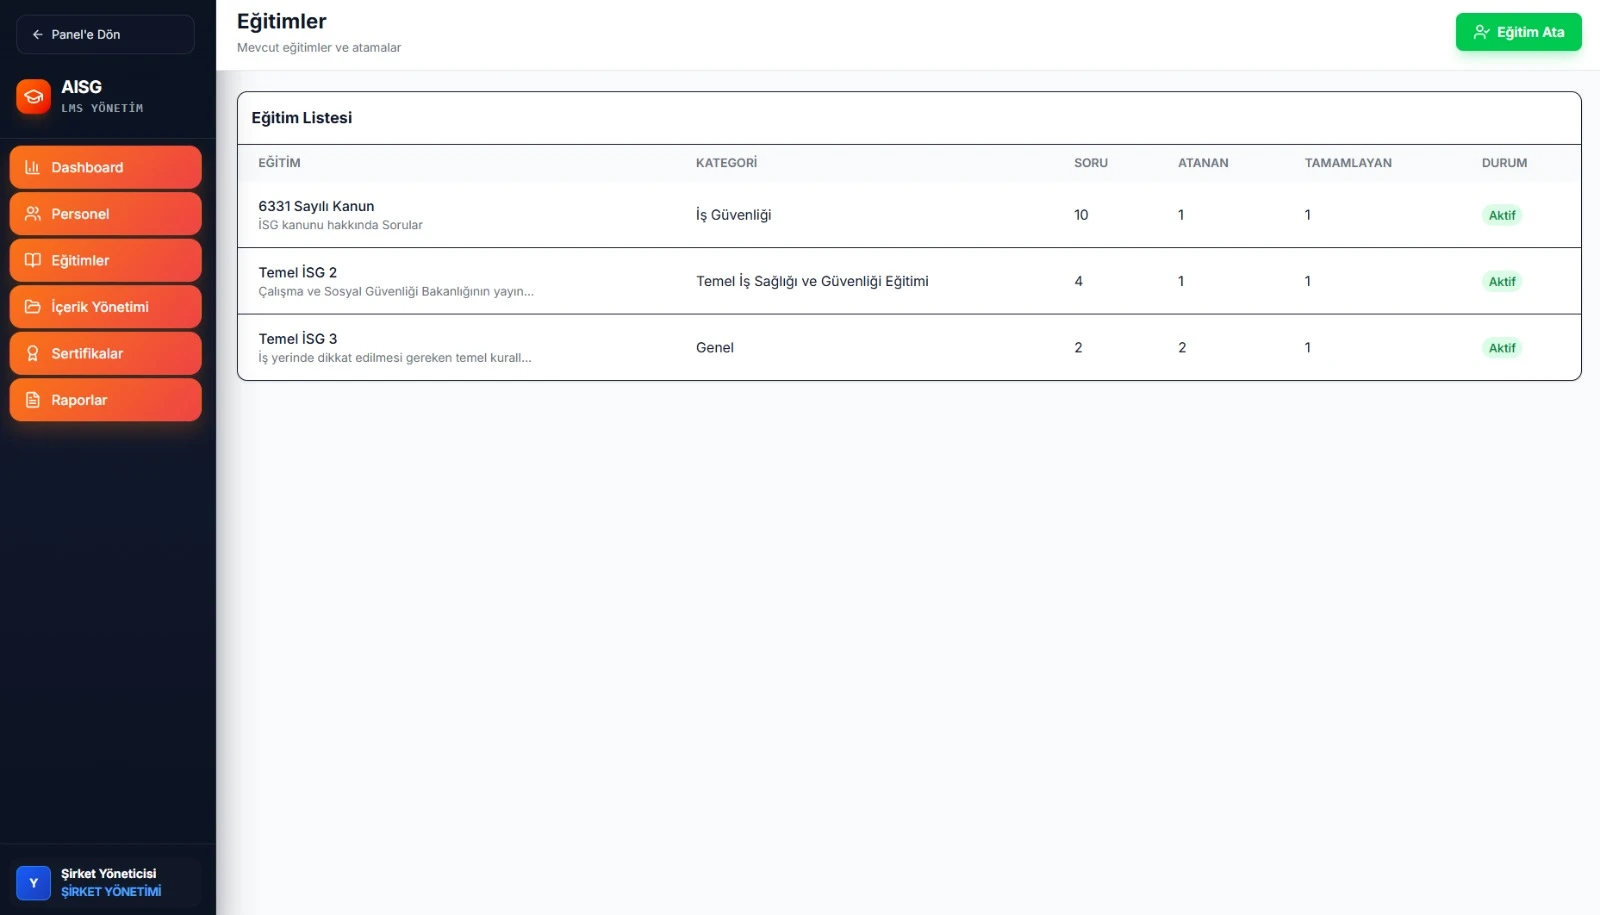Open the Dashboard menu item
This screenshot has height=915, width=1600.
coord(105,168)
